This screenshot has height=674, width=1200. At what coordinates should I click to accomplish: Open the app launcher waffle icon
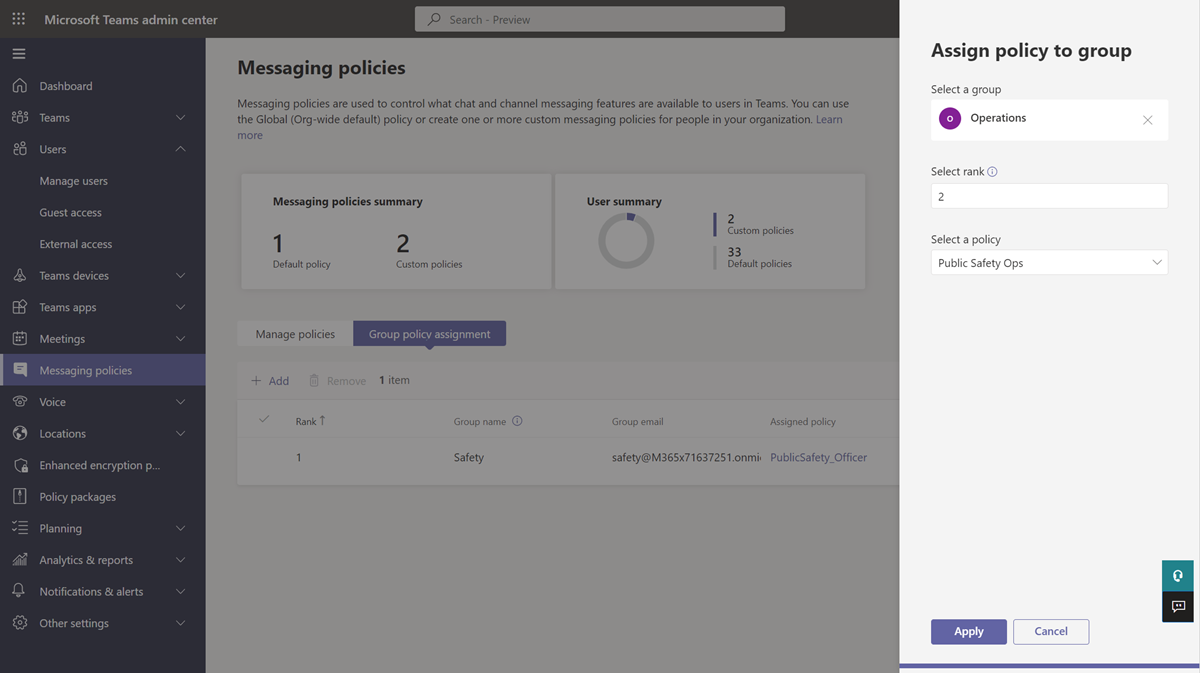point(19,19)
